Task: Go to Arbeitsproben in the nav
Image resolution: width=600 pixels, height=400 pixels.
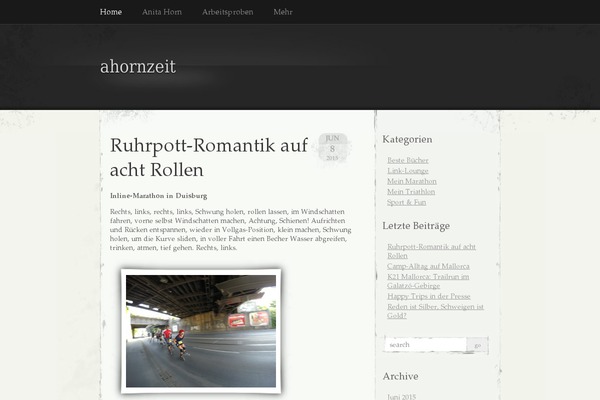Action: (228, 12)
